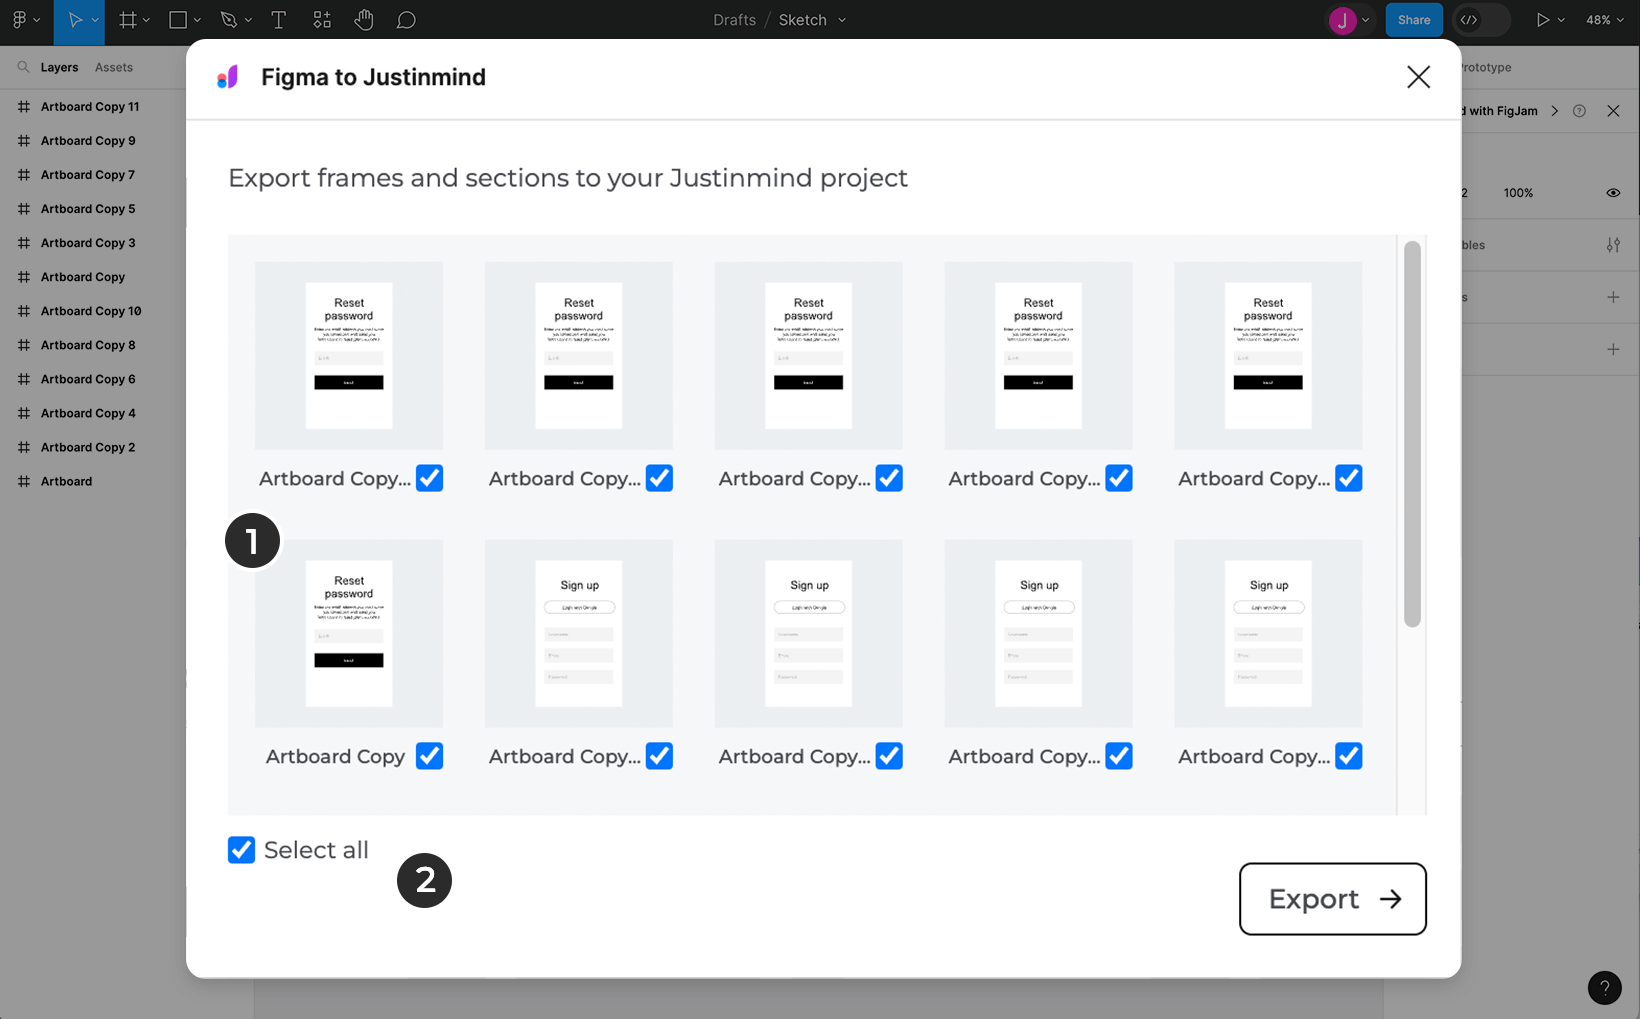This screenshot has width=1640, height=1019.
Task: Click frame icon beside Artboard Copy 5
Action: [23, 209]
